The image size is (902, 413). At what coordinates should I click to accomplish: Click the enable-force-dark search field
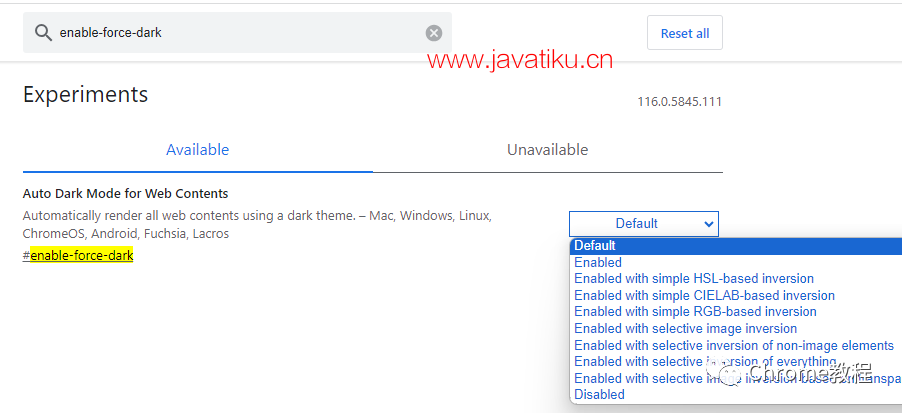pos(237,33)
